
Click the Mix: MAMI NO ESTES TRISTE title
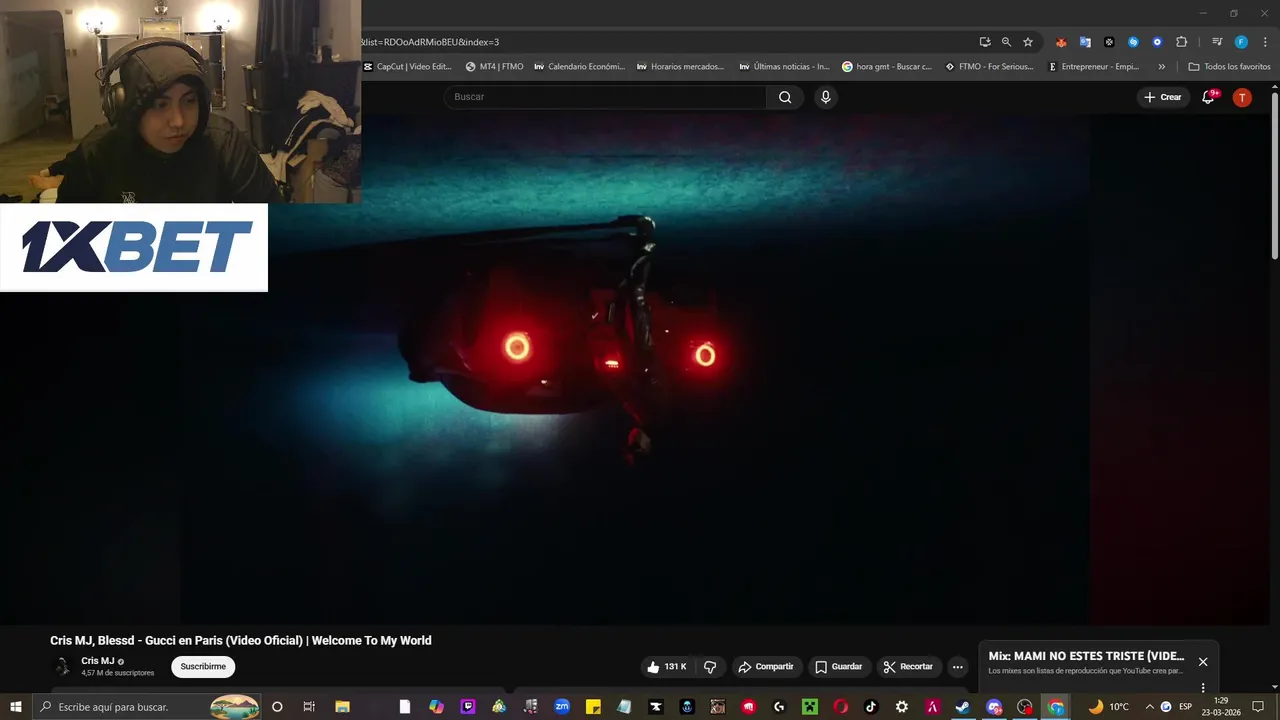coord(1086,657)
